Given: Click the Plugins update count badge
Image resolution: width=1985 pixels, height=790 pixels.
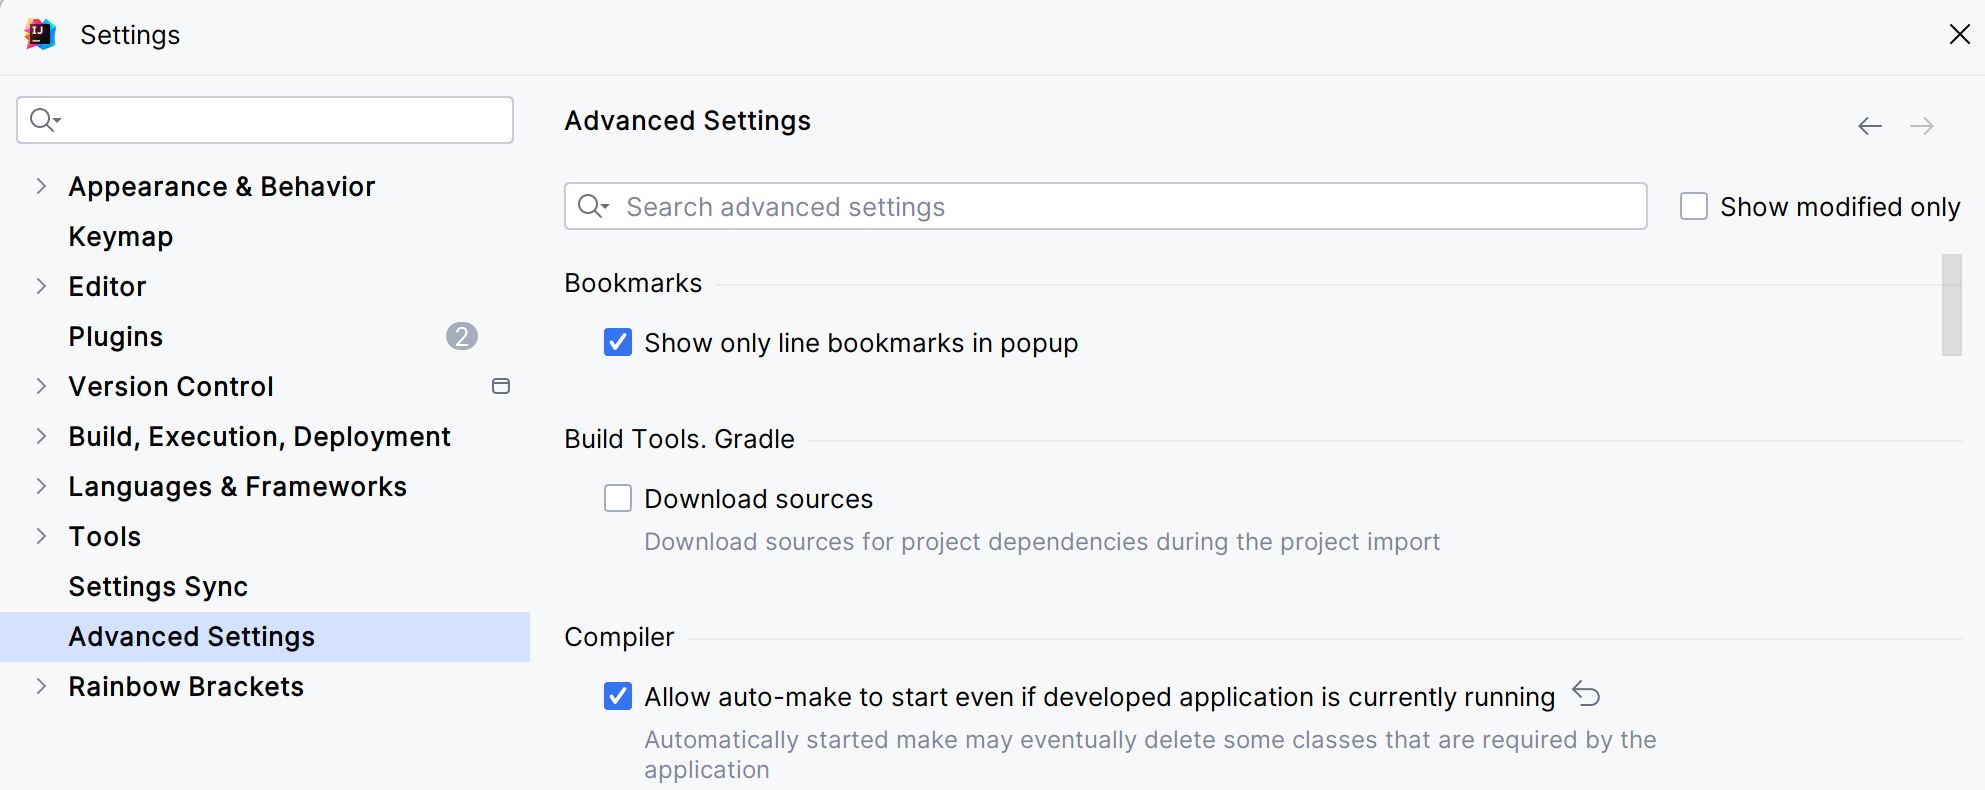Looking at the screenshot, I should pos(461,336).
